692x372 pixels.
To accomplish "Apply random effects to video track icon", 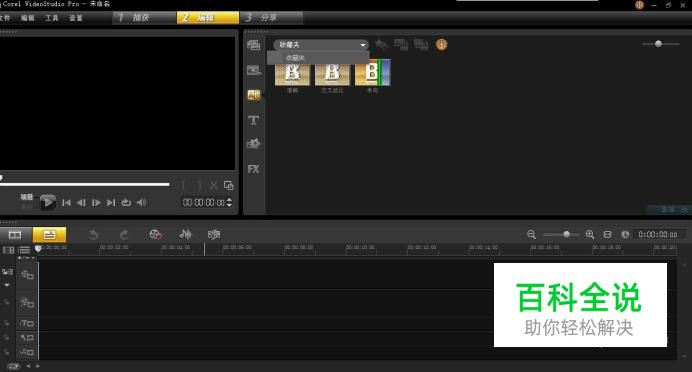I will 421,44.
